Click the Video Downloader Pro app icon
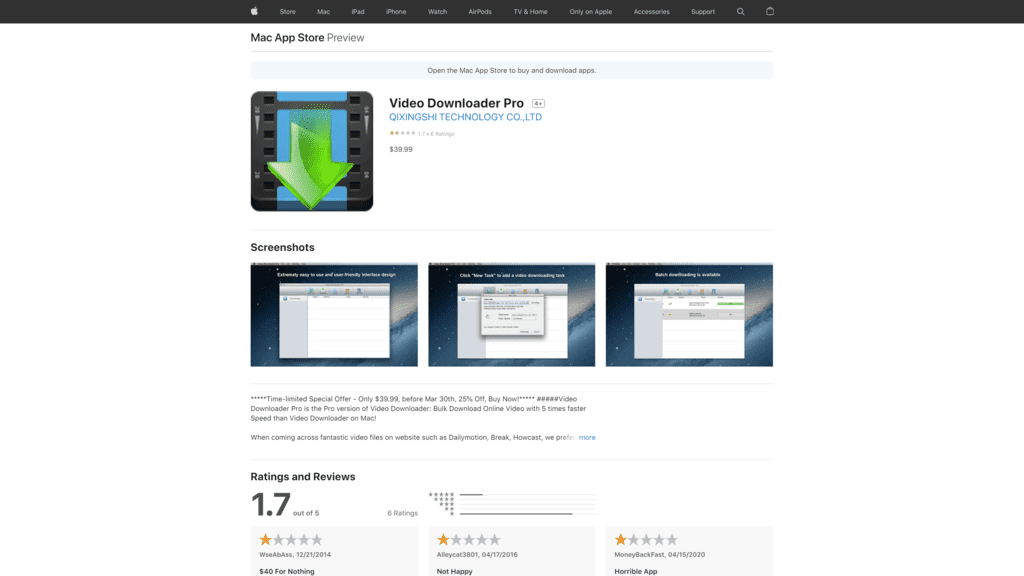 click(312, 151)
